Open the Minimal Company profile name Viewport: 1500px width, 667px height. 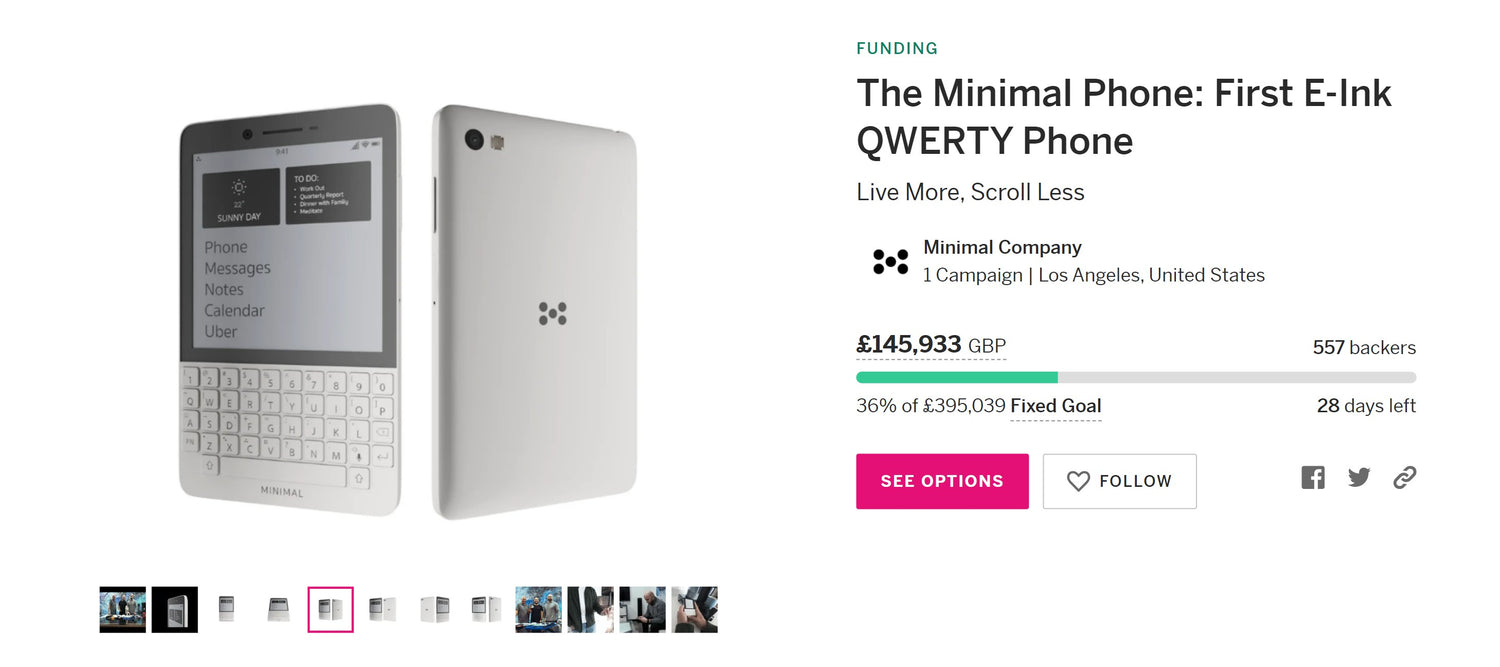pos(1003,247)
